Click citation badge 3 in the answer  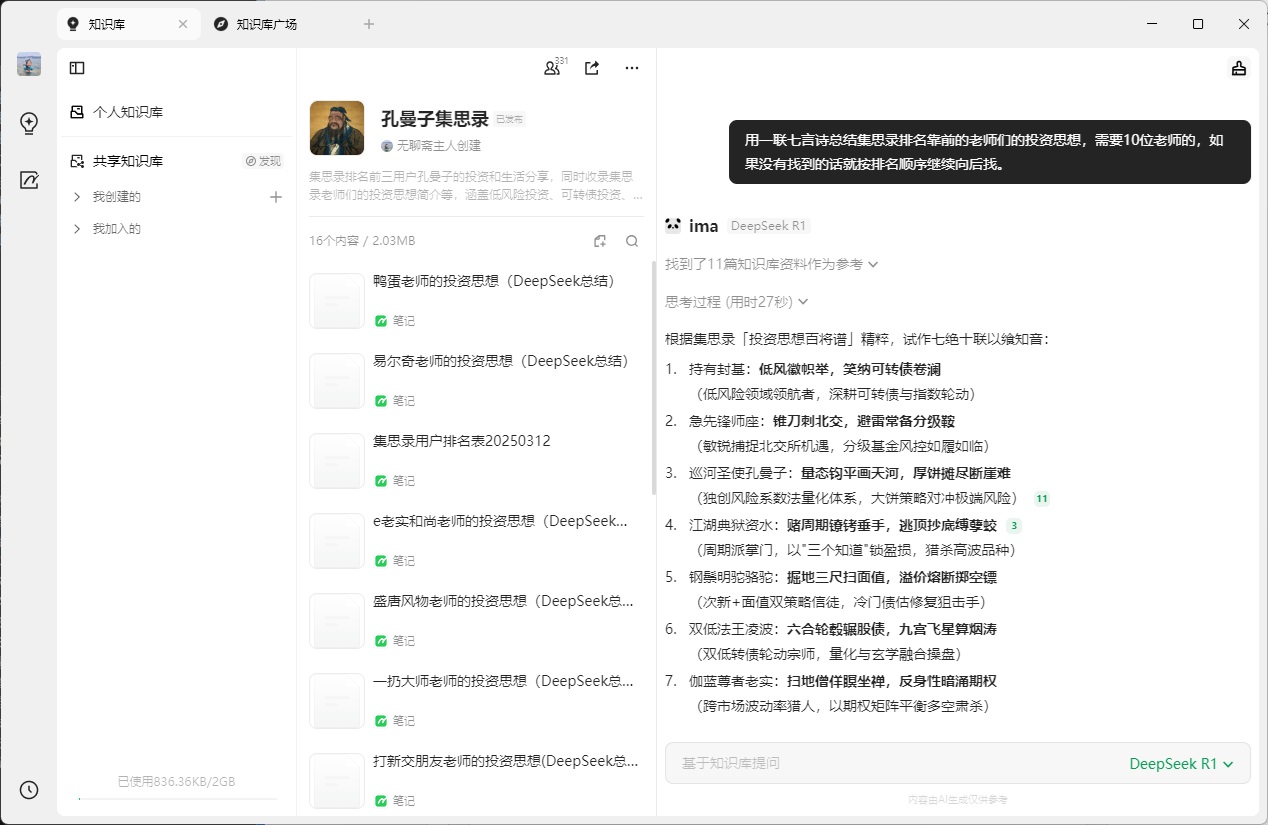coord(1014,525)
